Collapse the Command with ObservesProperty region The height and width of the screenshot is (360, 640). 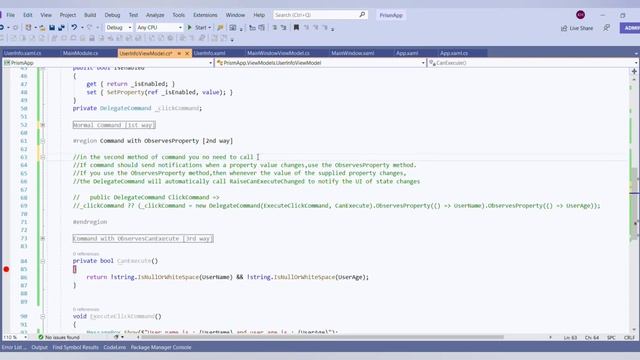[42, 141]
